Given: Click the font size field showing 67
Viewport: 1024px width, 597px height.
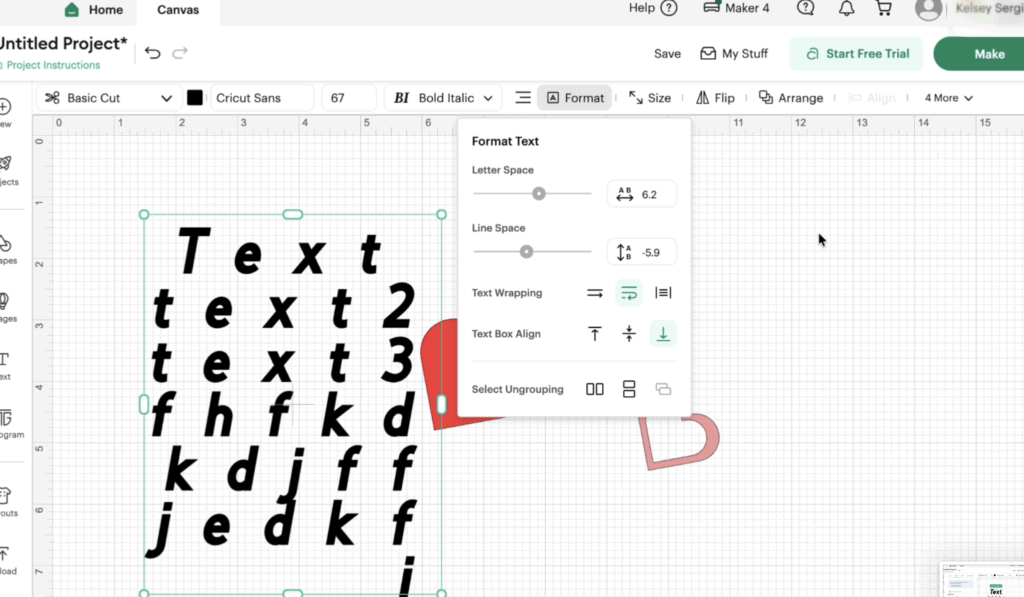Looking at the screenshot, I should click(349, 98).
